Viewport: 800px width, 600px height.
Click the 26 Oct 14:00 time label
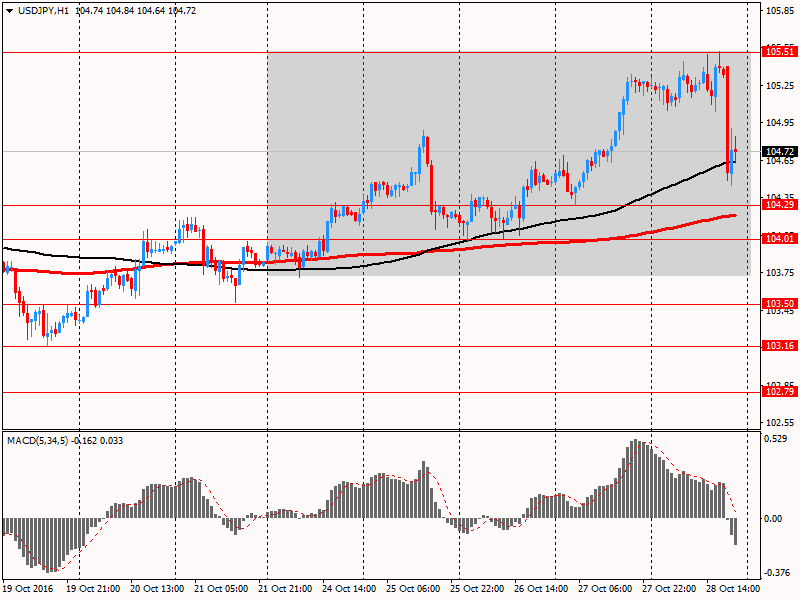point(542,591)
